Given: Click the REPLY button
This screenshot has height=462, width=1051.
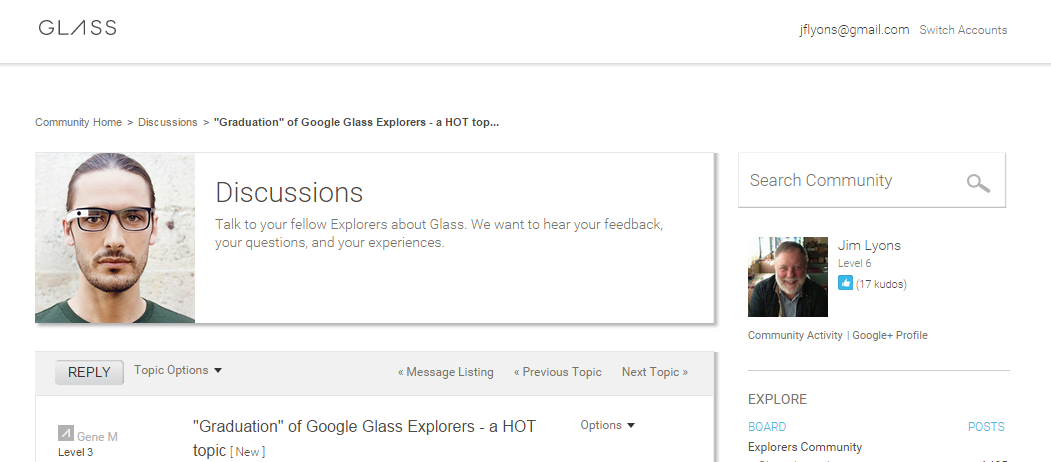Looking at the screenshot, I should pyautogui.click(x=89, y=372).
